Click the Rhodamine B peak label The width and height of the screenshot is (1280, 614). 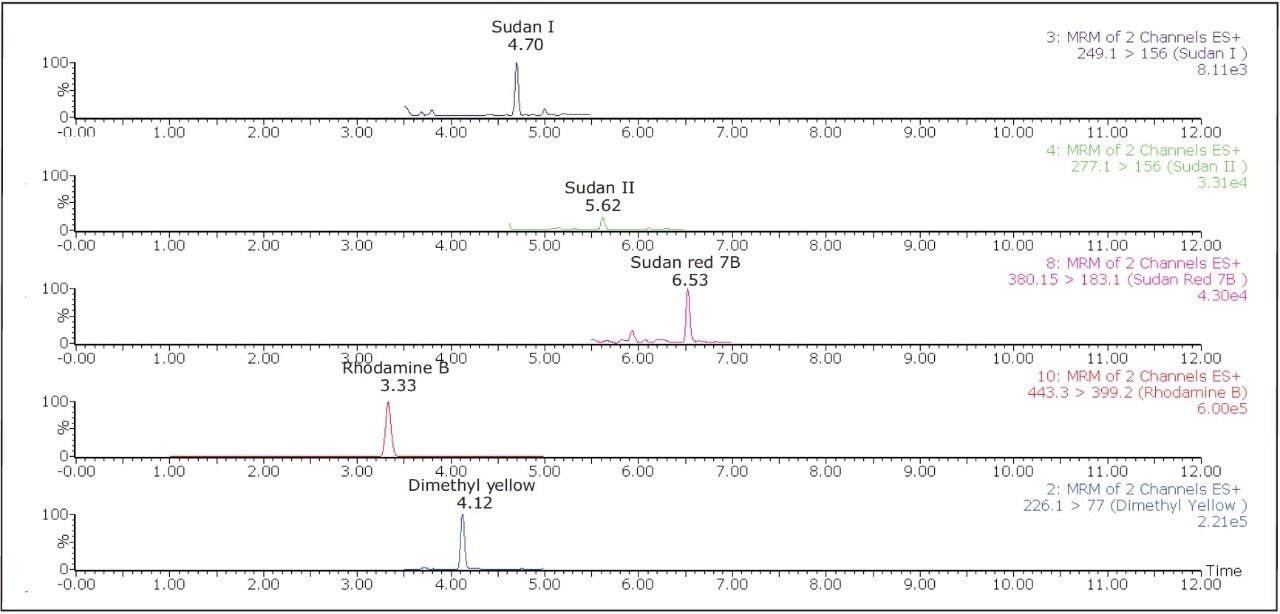[x=395, y=368]
